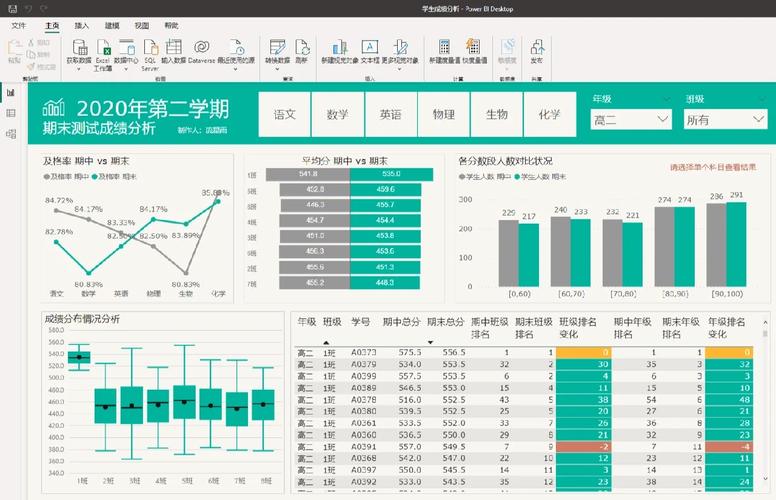
Task: Click the table scrollbar down arrow
Action: (765, 479)
